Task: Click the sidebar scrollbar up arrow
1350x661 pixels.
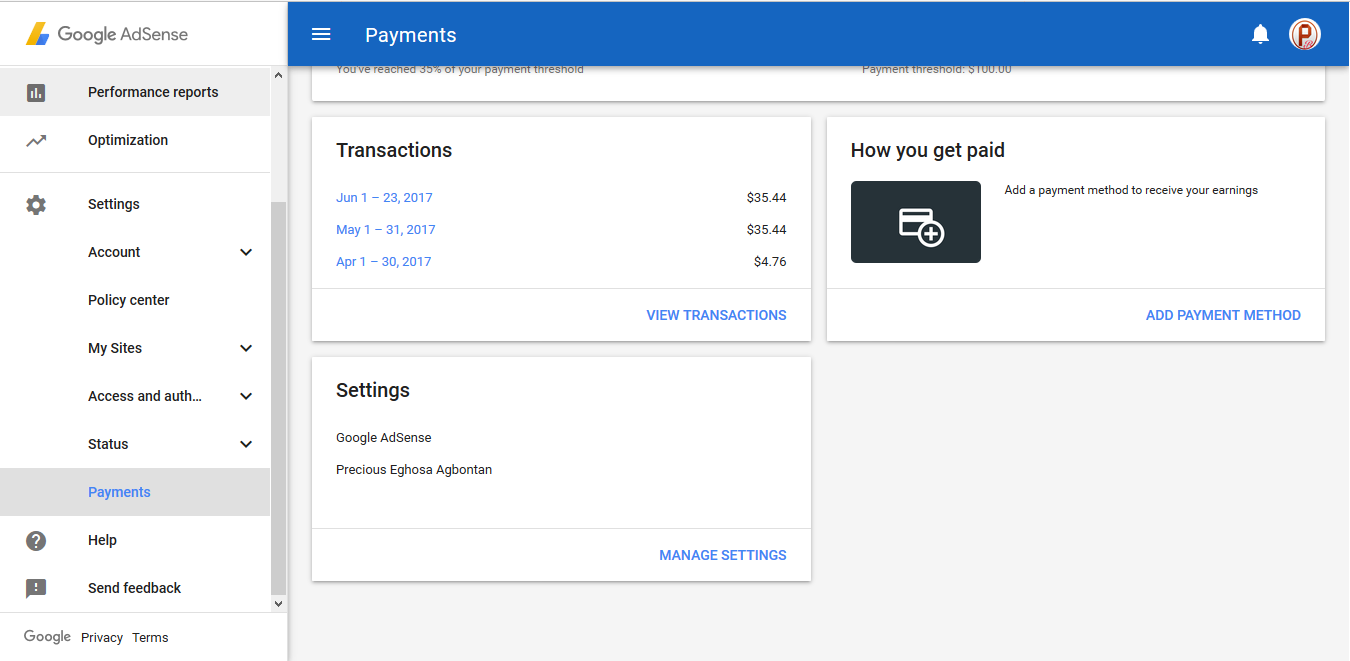Action: [x=278, y=76]
